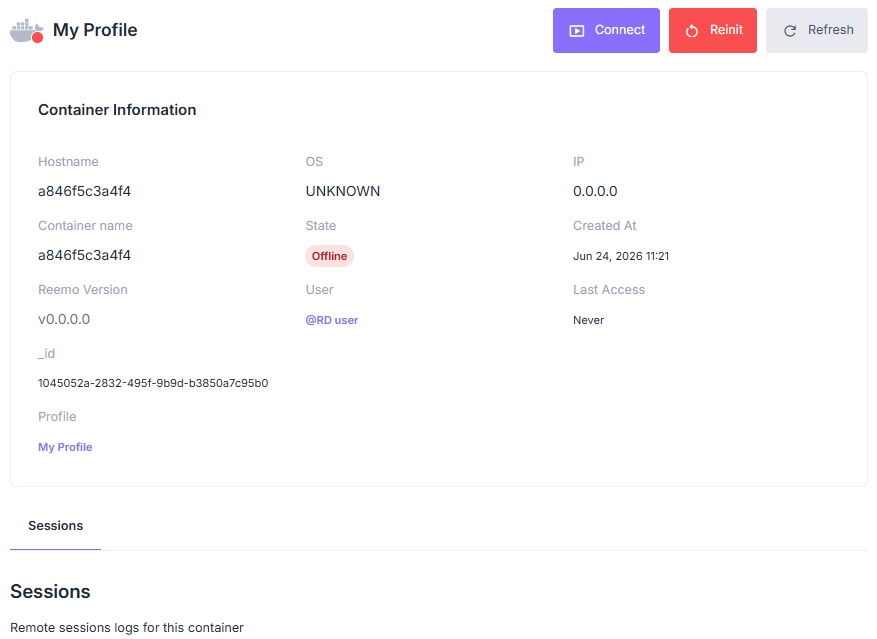Click the Connect button
Viewport: 877px width, 639px height.
[x=606, y=30]
